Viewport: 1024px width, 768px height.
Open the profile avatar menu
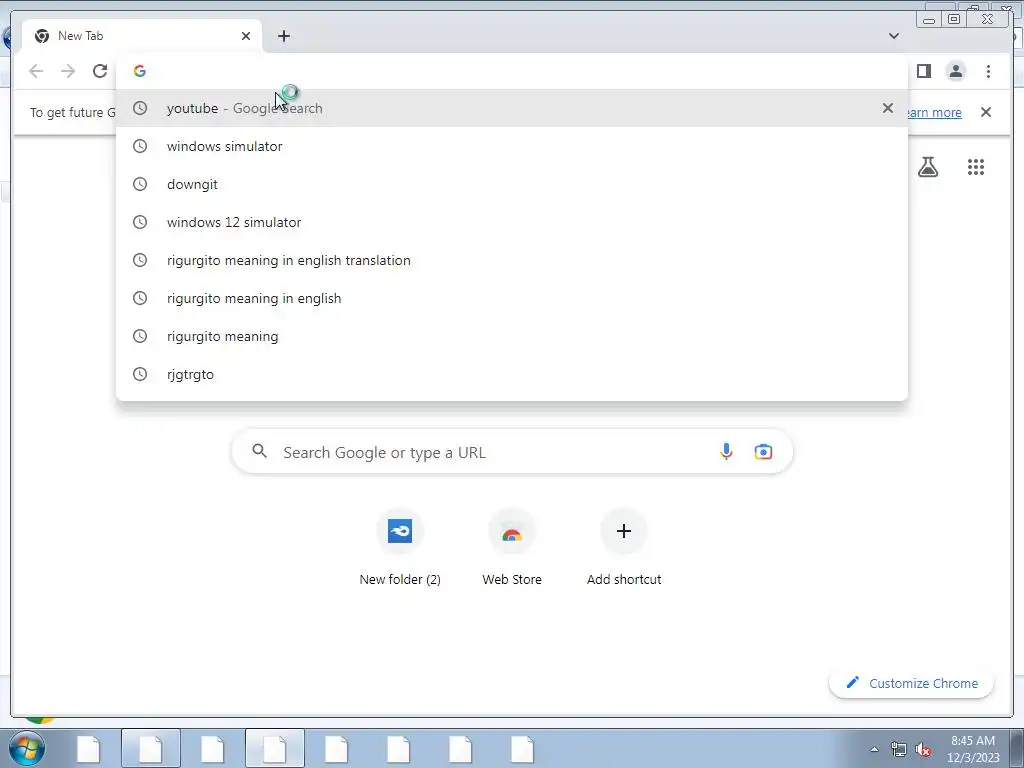click(955, 71)
